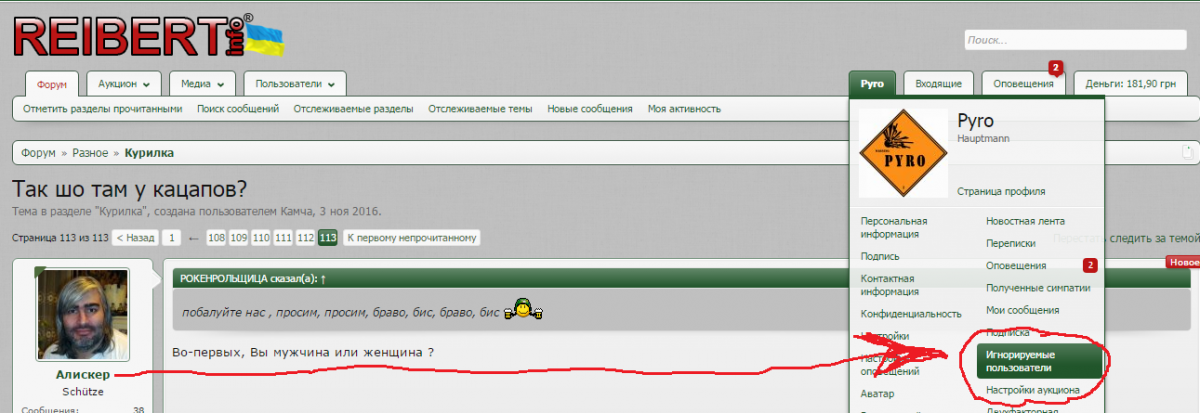1200x413 pixels.
Task: Open 'Конфиденциальность' menu item
Action: coord(911,313)
